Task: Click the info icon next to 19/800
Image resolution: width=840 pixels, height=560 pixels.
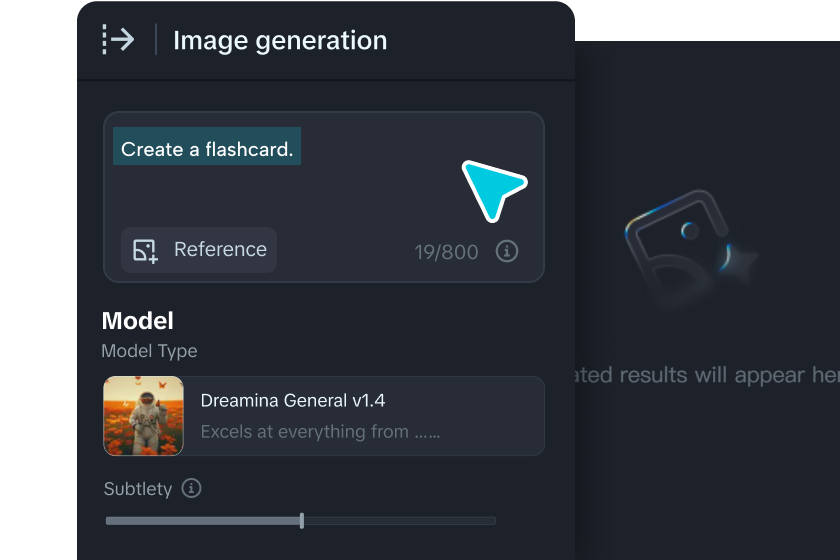Action: coord(506,251)
